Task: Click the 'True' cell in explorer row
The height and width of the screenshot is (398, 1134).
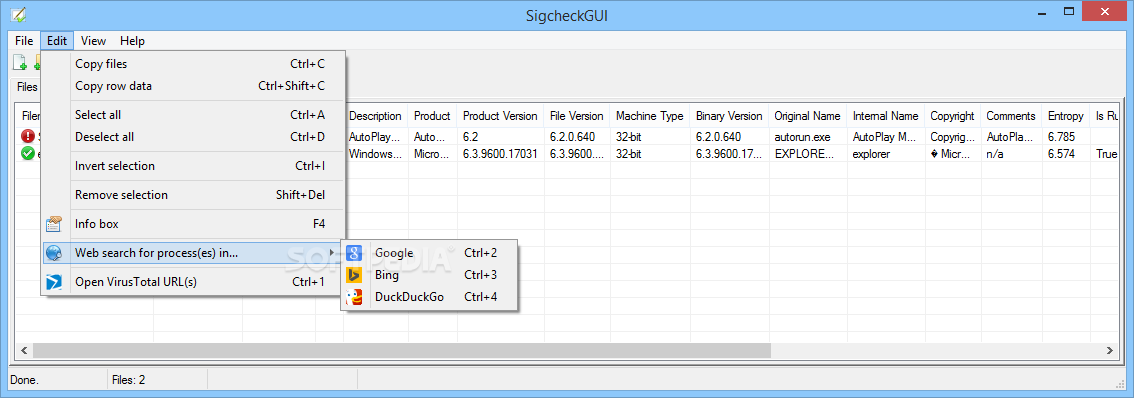Action: 1107,153
